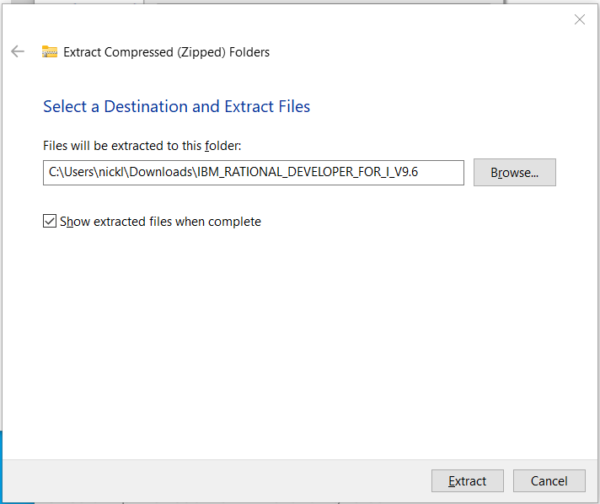
Task: Click the 'Extract Compressed (Zipped) Folders' title text
Action: pyautogui.click(x=166, y=52)
